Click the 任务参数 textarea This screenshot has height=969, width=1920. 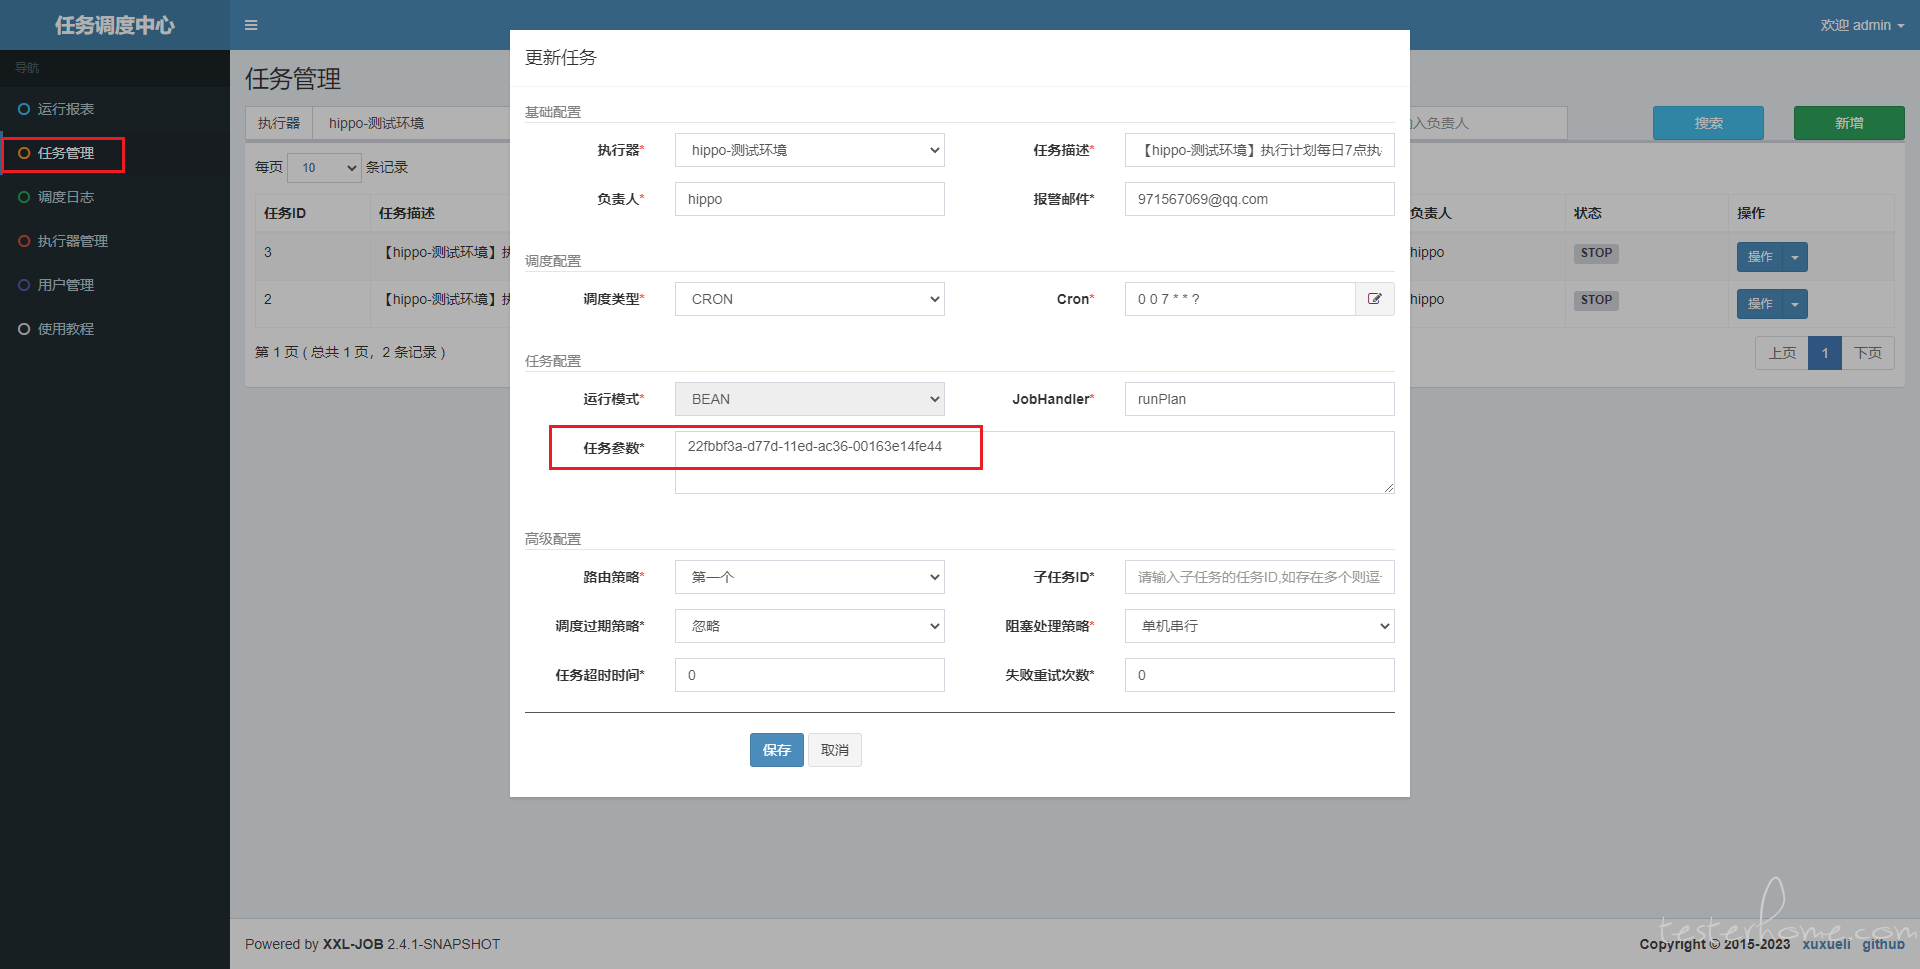1035,462
